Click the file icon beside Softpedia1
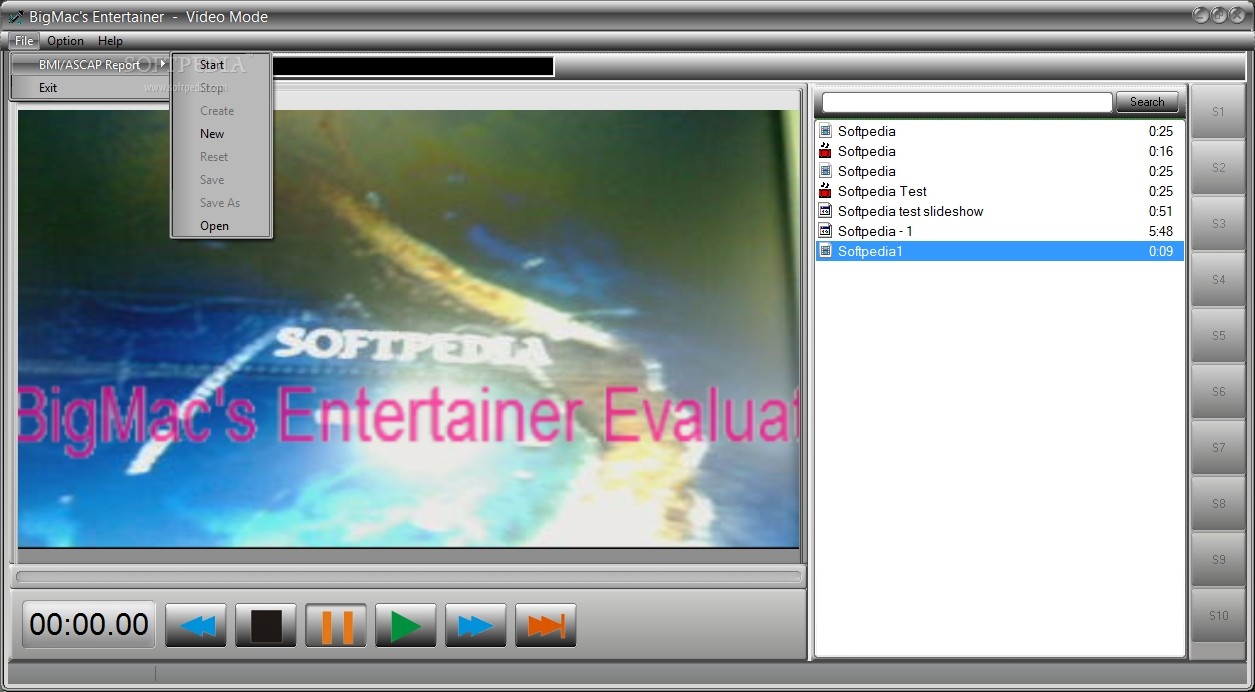The height and width of the screenshot is (692, 1255). pos(825,251)
